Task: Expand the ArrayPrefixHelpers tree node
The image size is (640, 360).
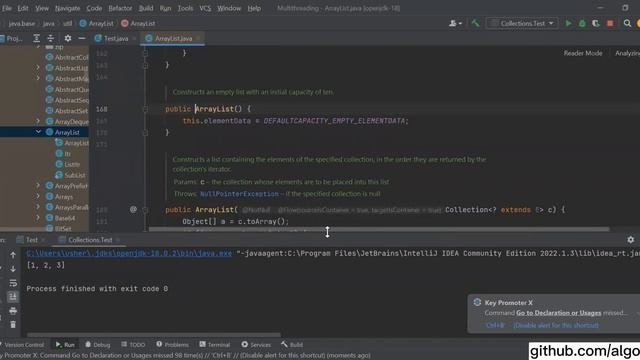Action: (38, 186)
